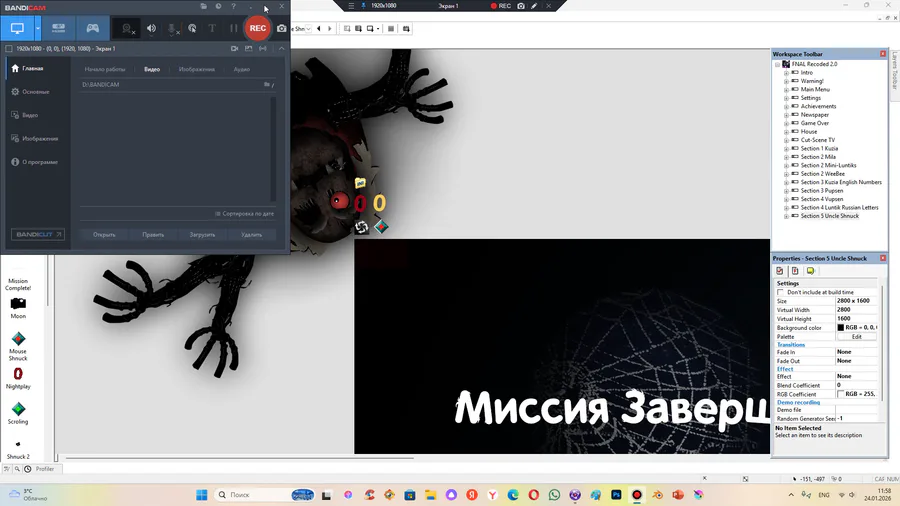The width and height of the screenshot is (900, 506).
Task: Click Palette Edit button
Action: pos(856,337)
